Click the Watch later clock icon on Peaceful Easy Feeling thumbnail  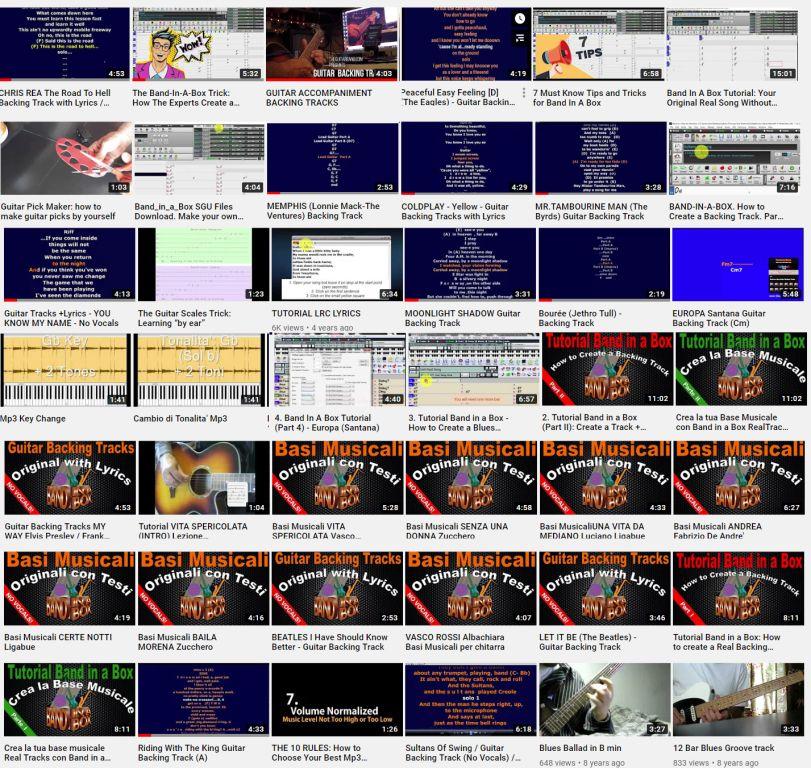click(x=520, y=19)
